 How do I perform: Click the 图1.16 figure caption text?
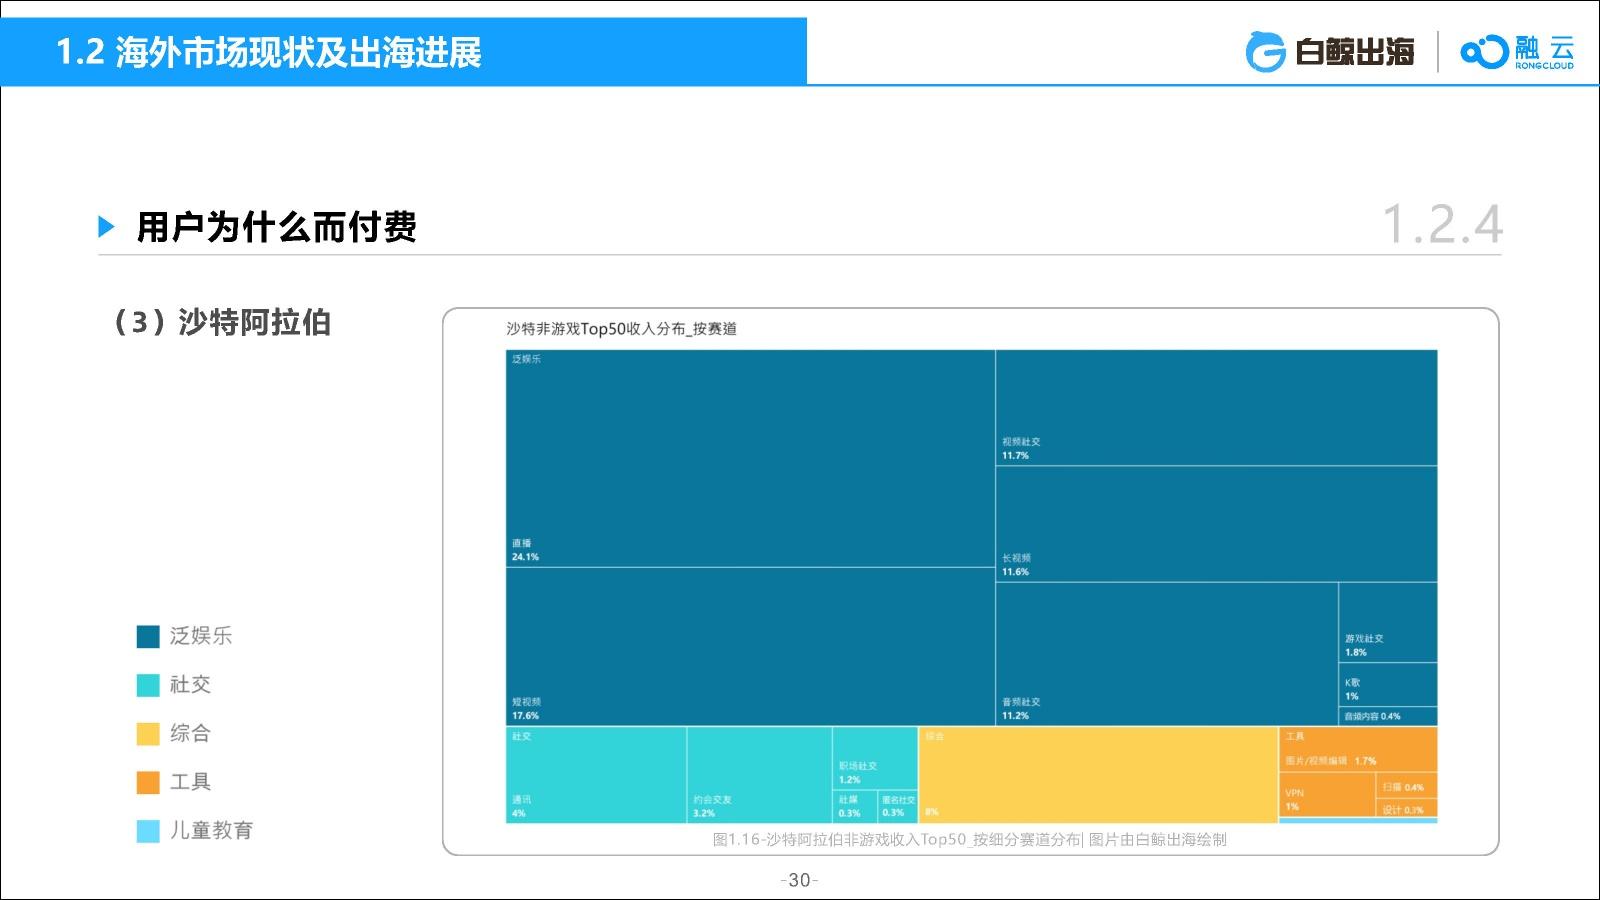969,840
